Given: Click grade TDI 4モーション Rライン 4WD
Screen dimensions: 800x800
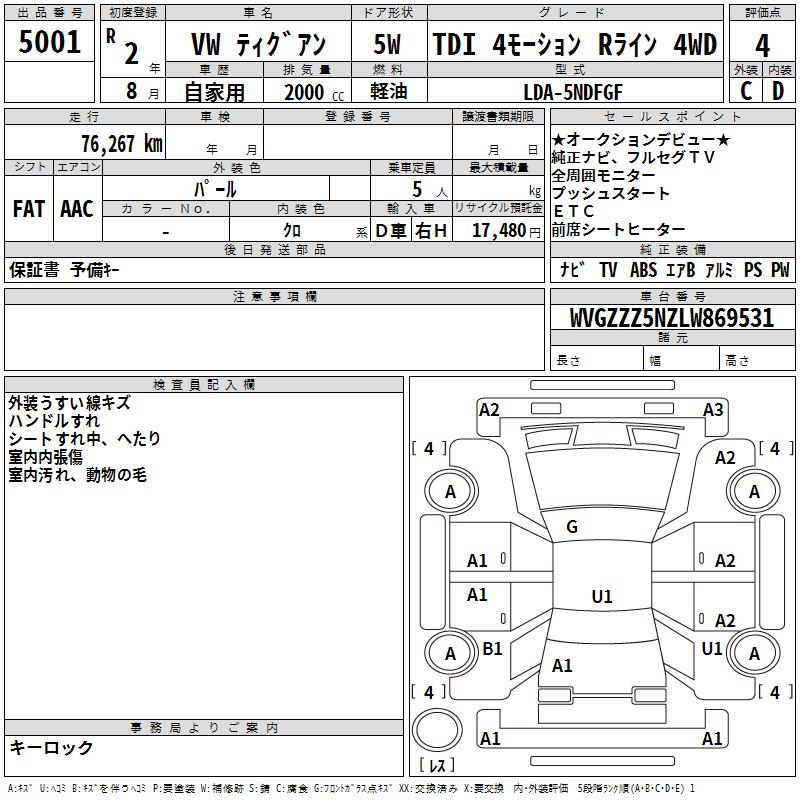Looking at the screenshot, I should click(x=575, y=44).
